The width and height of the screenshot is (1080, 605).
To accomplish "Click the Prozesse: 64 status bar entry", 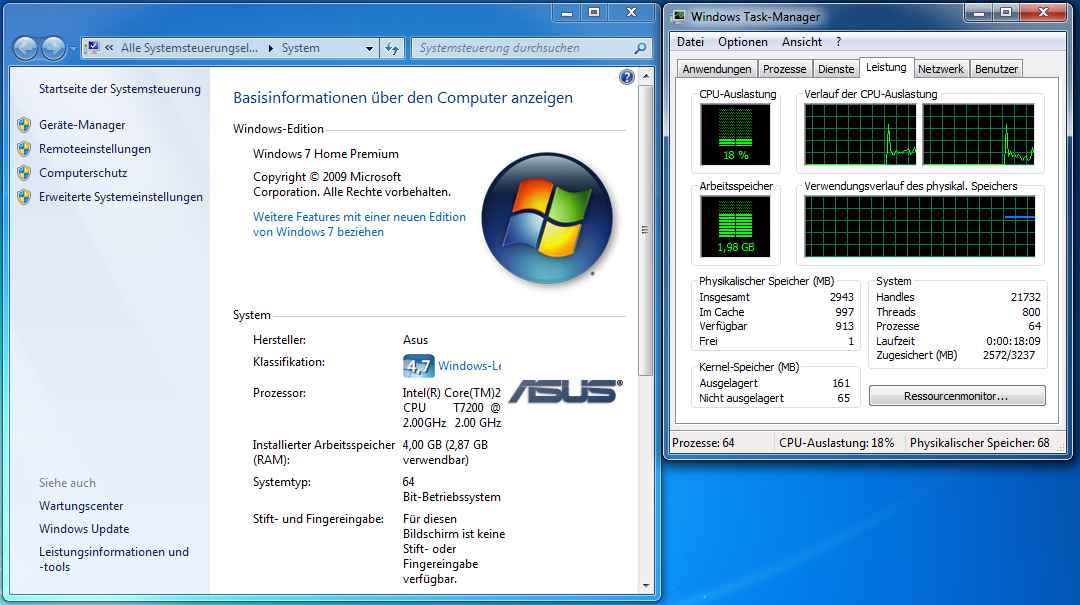I will (x=703, y=443).
